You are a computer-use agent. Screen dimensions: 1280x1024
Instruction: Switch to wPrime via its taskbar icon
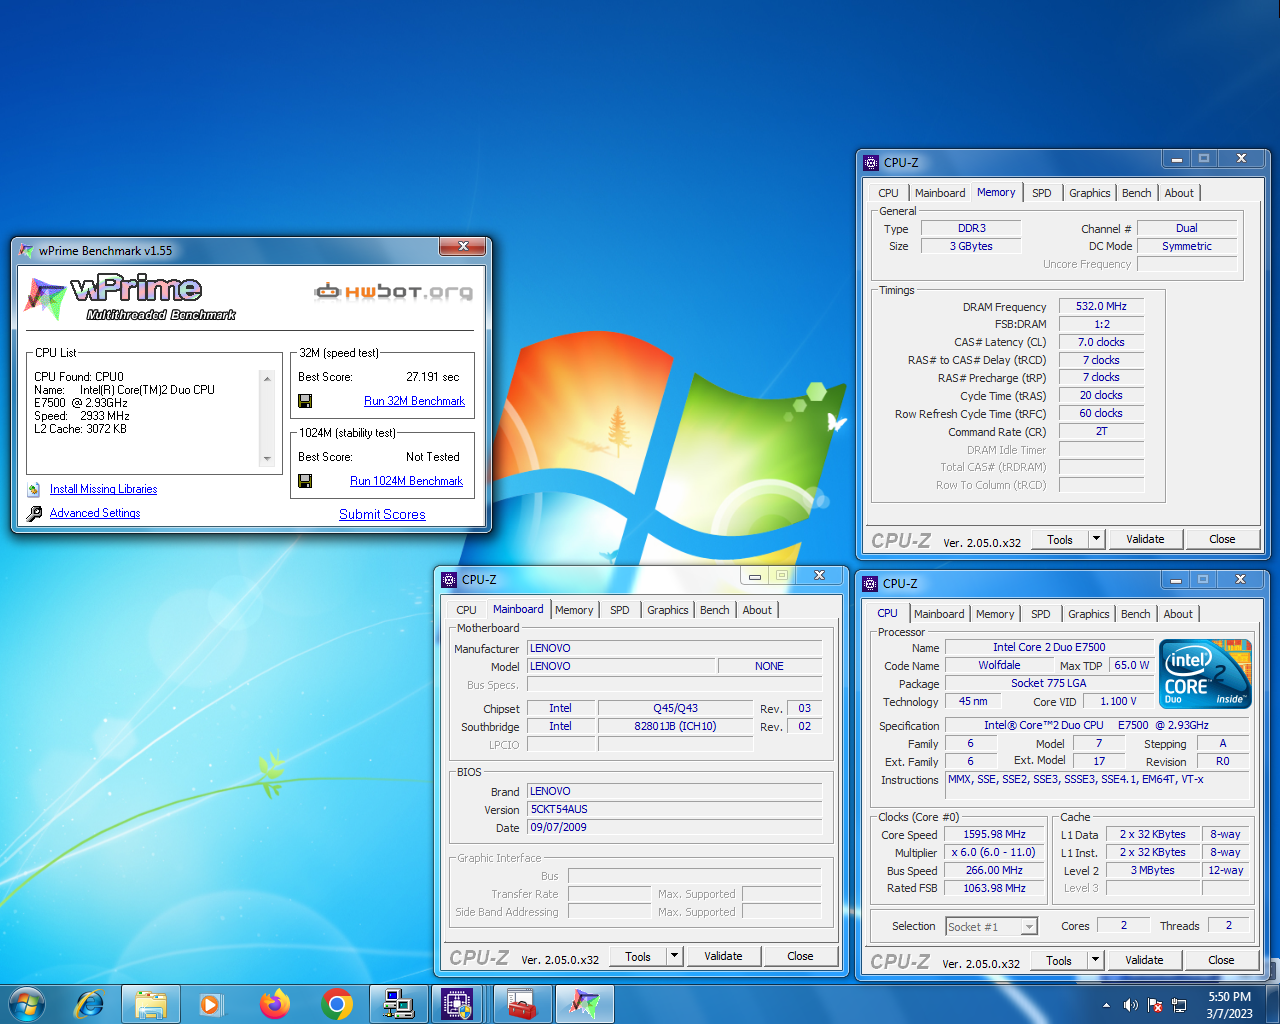tap(584, 1004)
